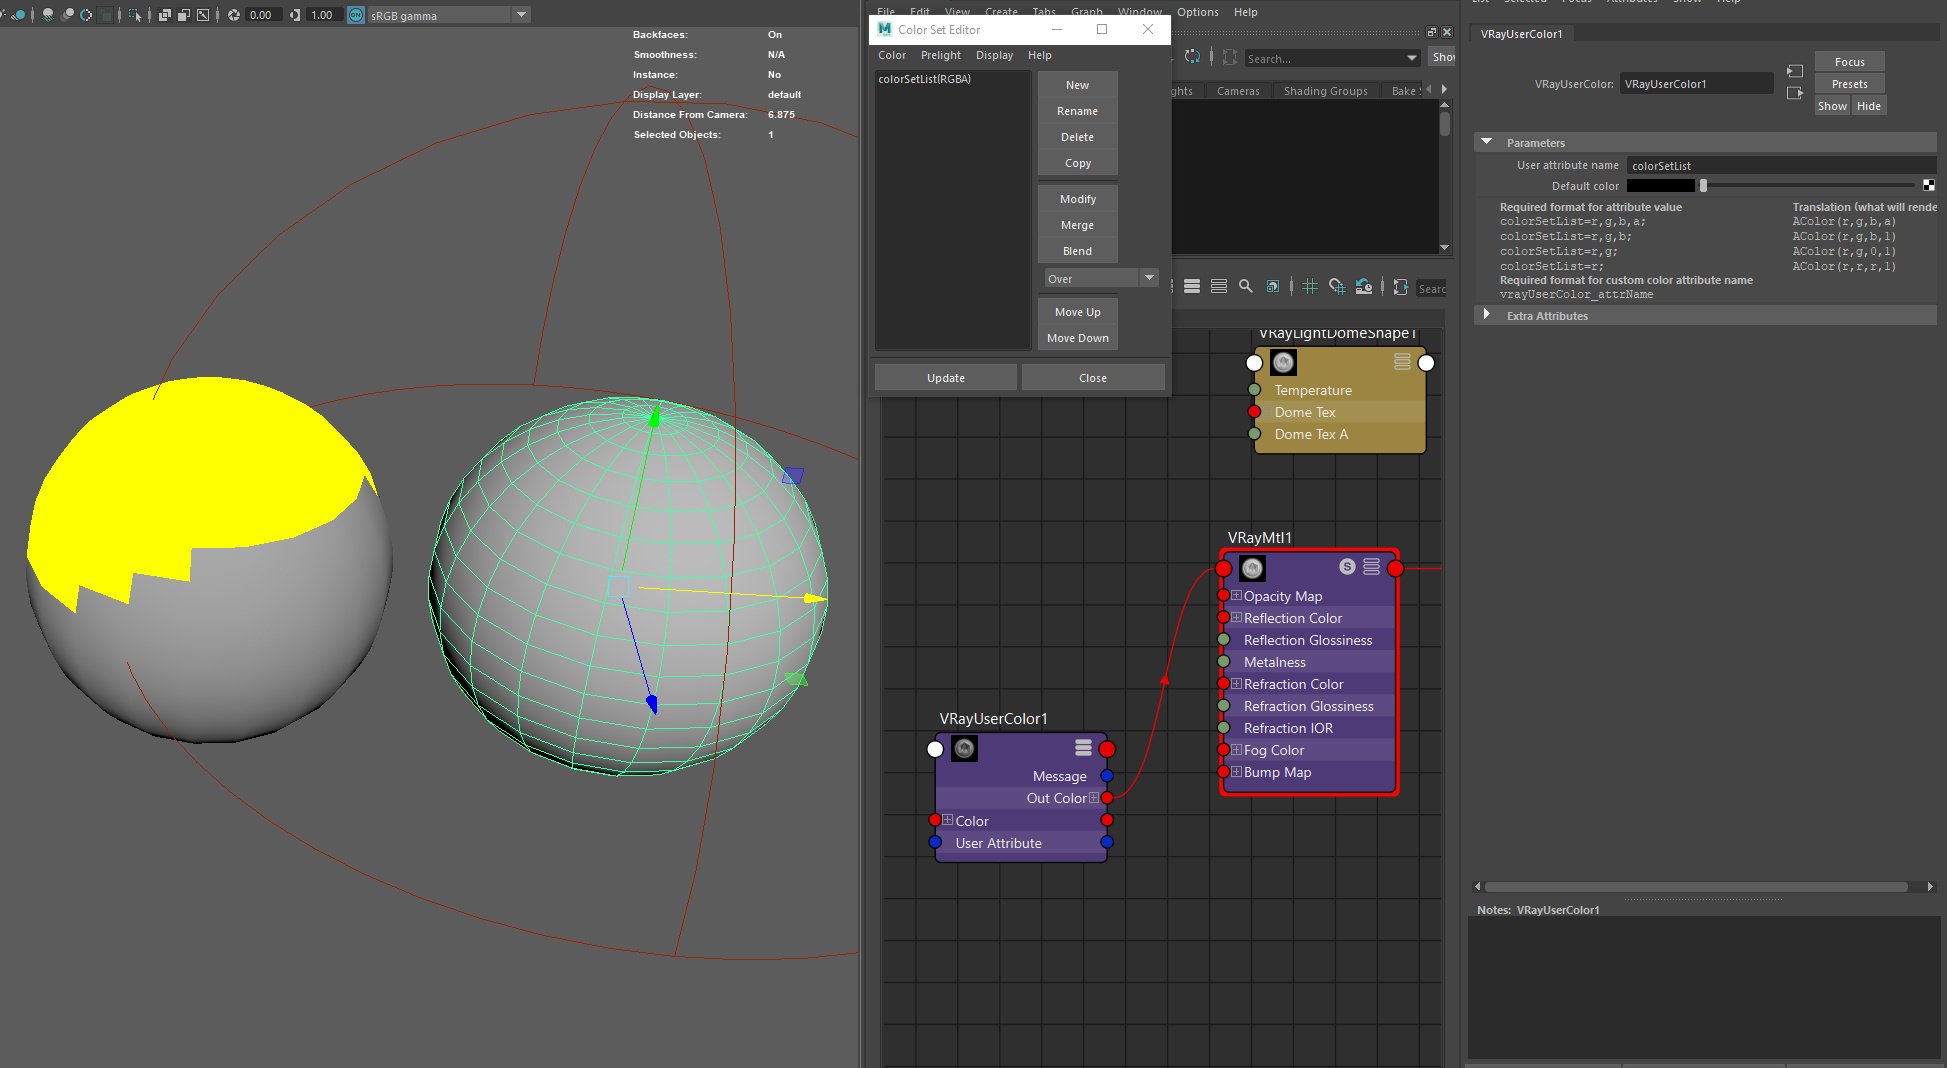Switch to the Cameras tab

pos(1238,91)
